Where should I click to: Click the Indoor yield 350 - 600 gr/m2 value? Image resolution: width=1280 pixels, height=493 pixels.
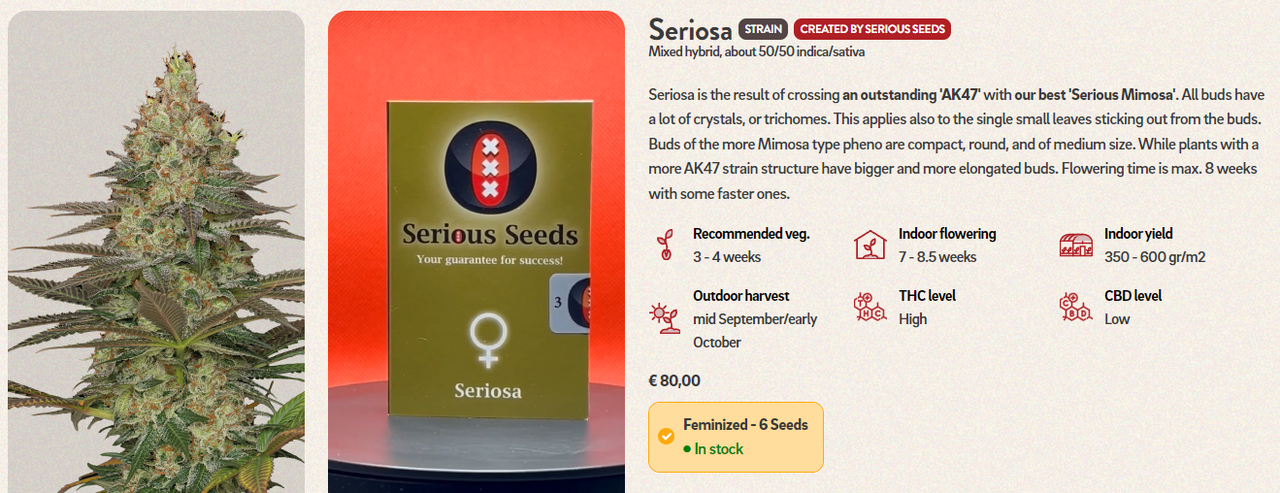pos(1154,257)
